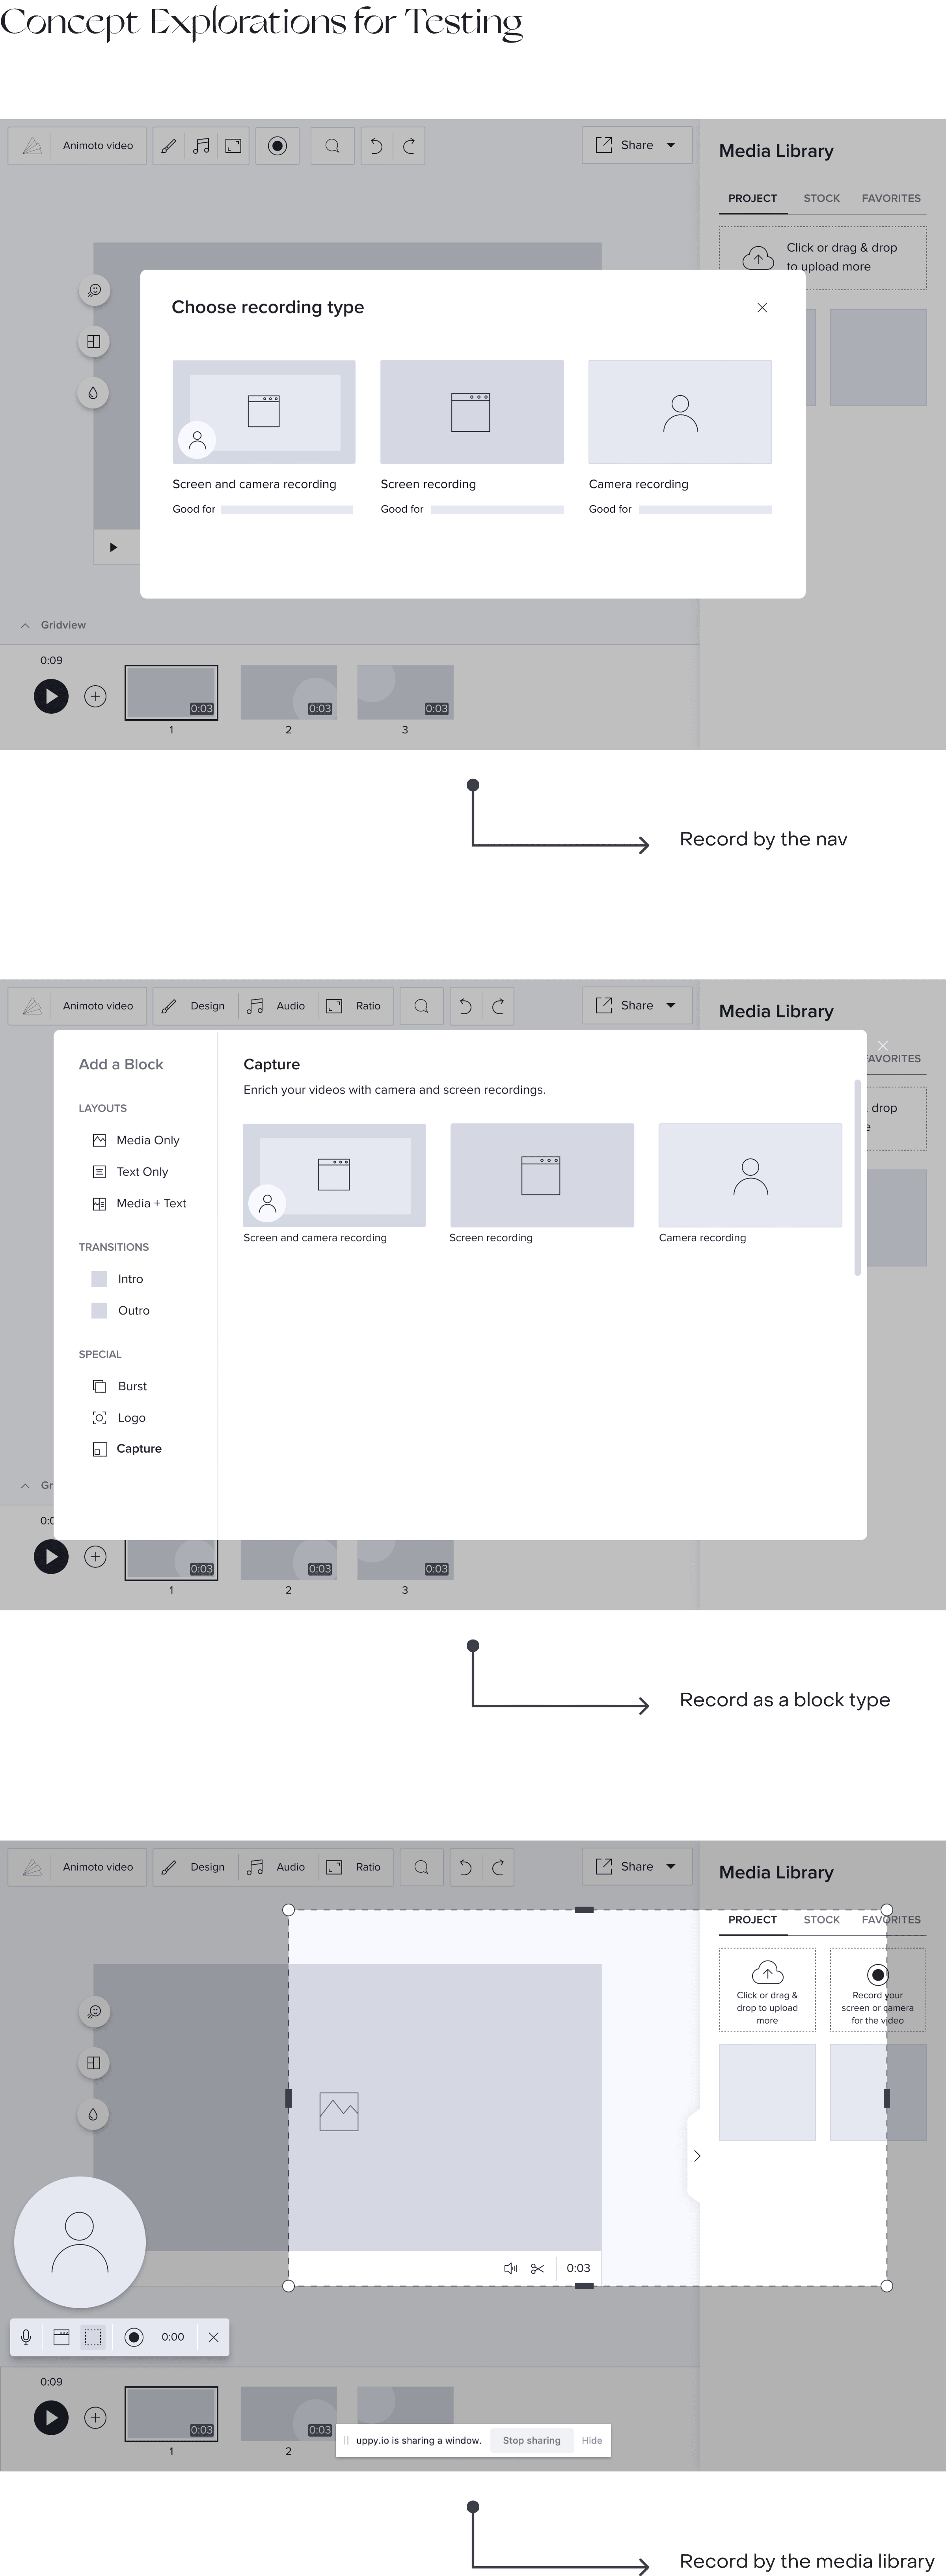Start recording with the record circle beside 0:00

click(x=134, y=2337)
